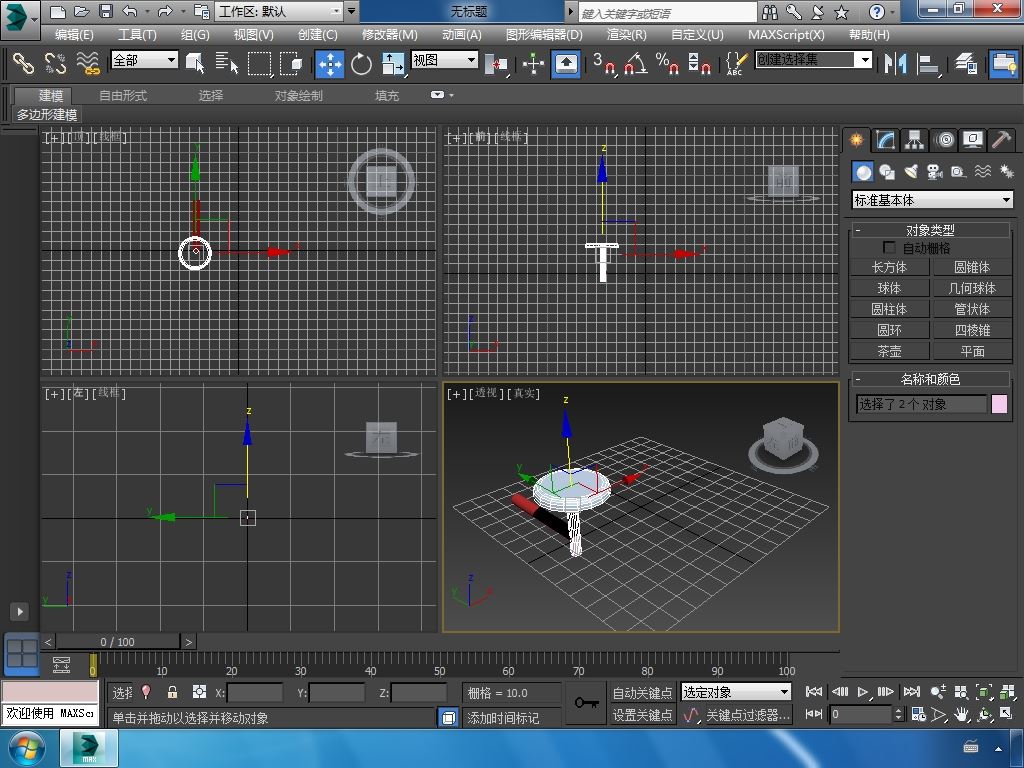
Task: Activate the Select Object tool
Action: [195, 63]
